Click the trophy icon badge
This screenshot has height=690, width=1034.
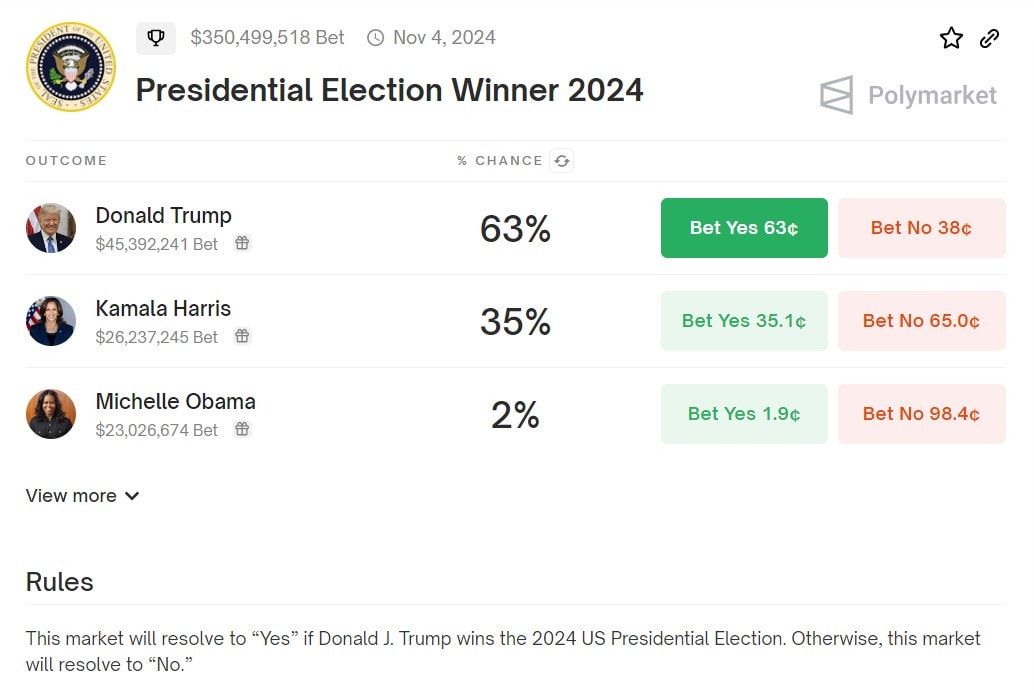[156, 38]
